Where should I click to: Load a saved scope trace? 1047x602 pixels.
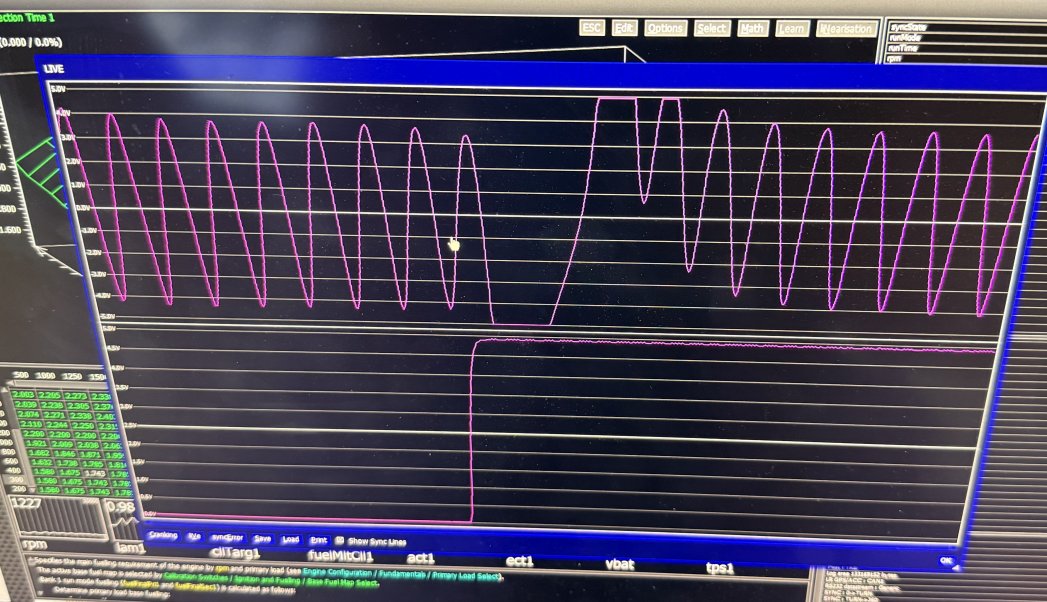coord(291,539)
